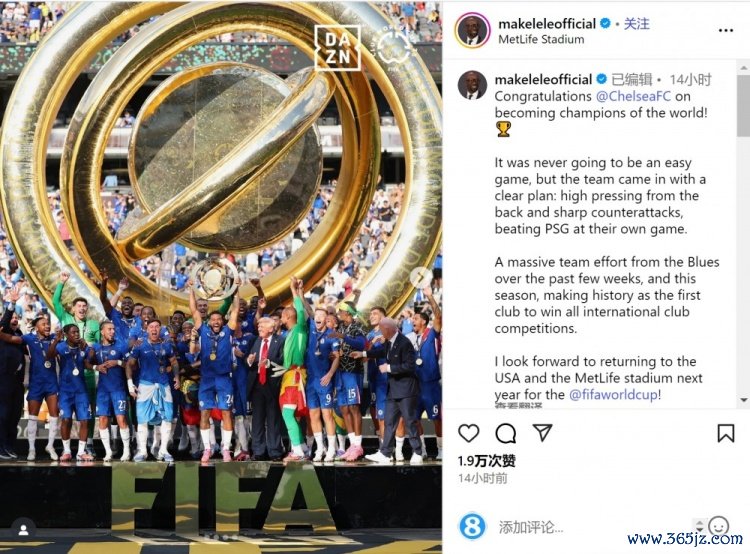
Task: Open makeleleofficial username in the caption
Action: pyautogui.click(x=543, y=79)
